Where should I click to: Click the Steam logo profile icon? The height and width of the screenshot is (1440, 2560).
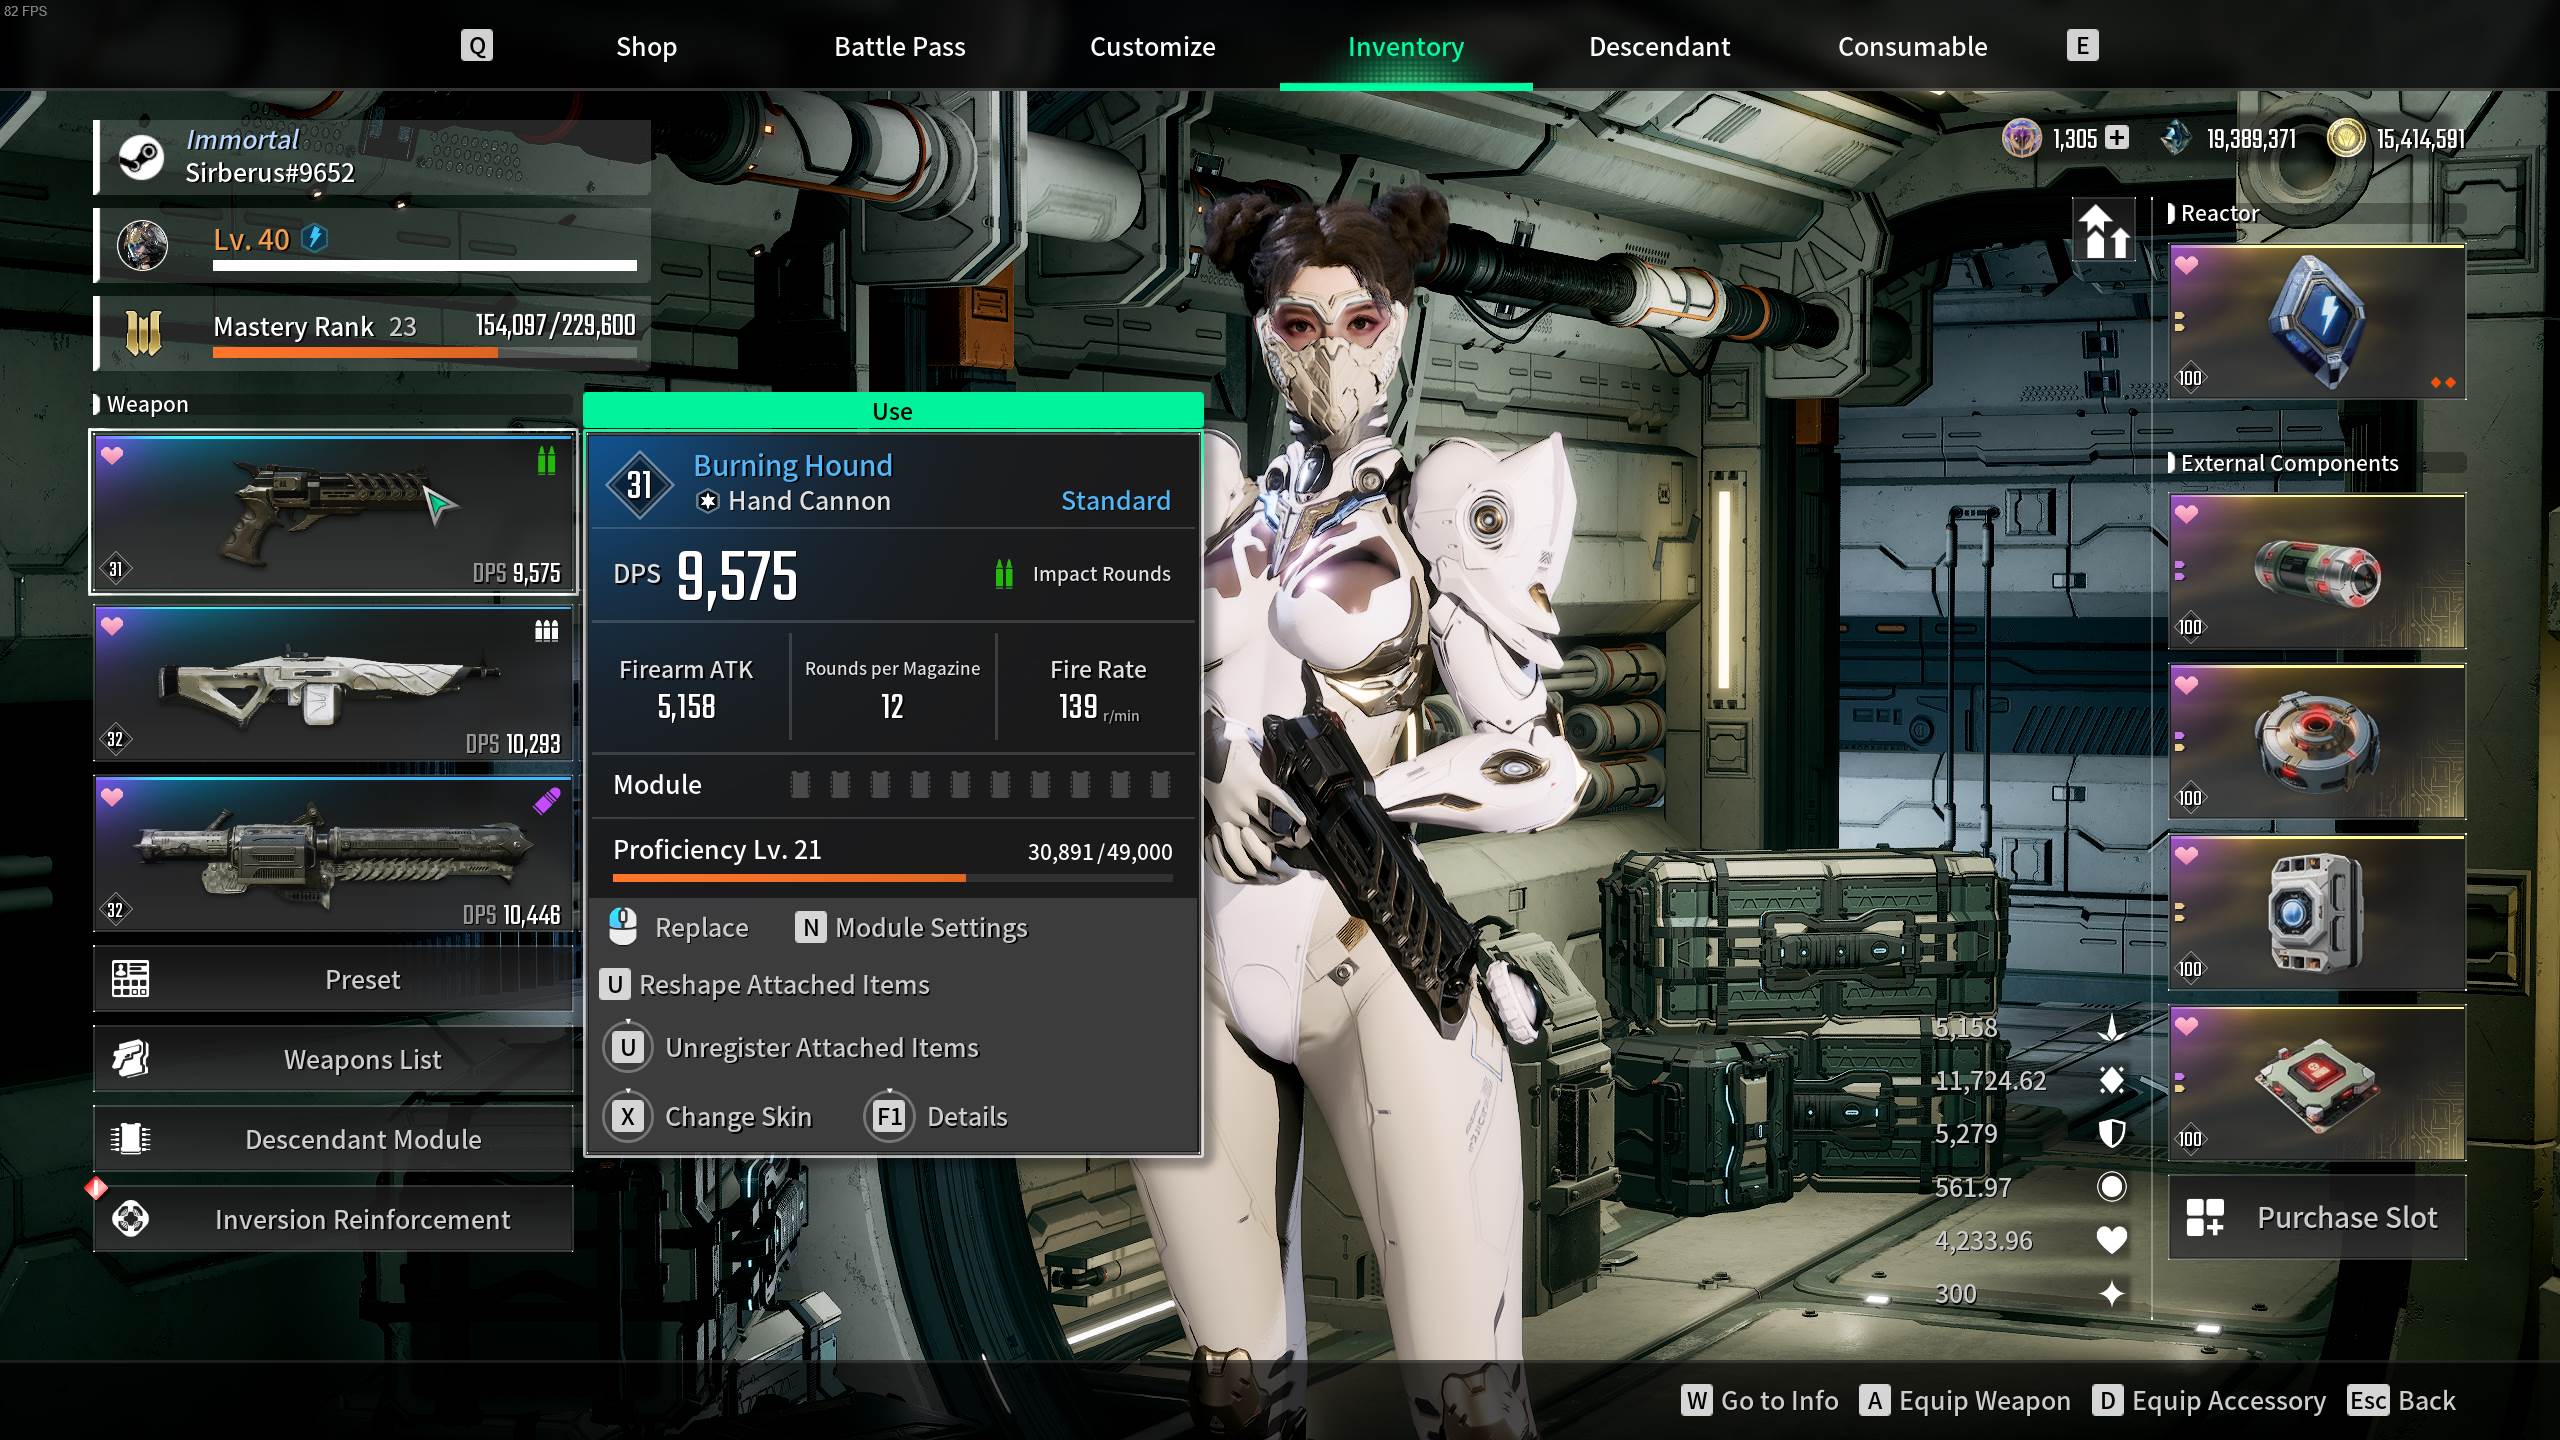141,157
